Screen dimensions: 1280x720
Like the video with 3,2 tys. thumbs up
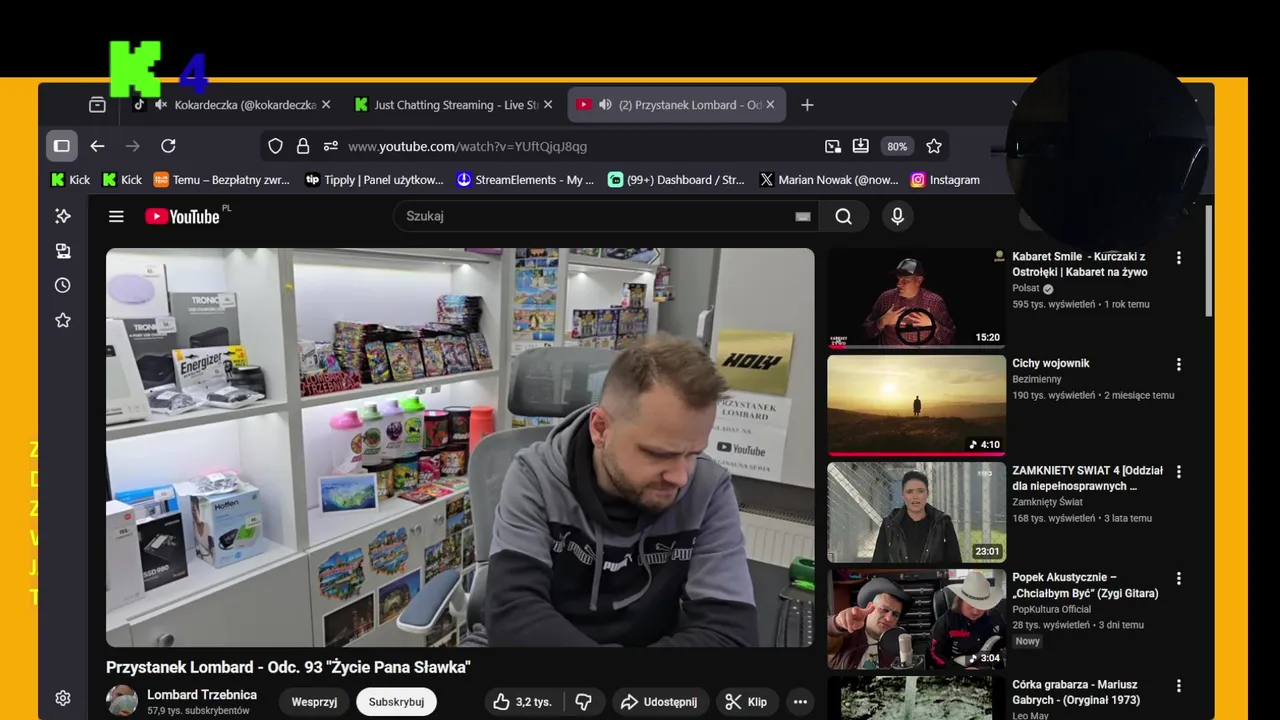522,702
